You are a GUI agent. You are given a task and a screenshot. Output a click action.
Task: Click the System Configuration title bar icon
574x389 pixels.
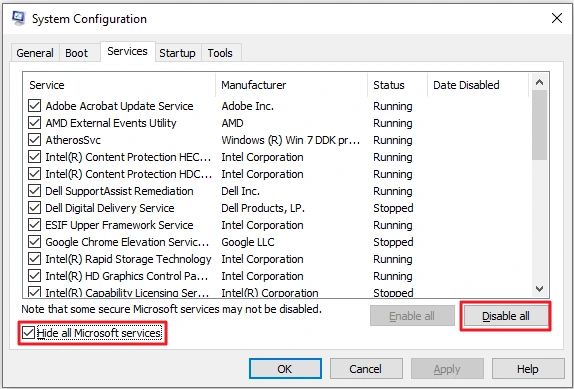click(18, 18)
